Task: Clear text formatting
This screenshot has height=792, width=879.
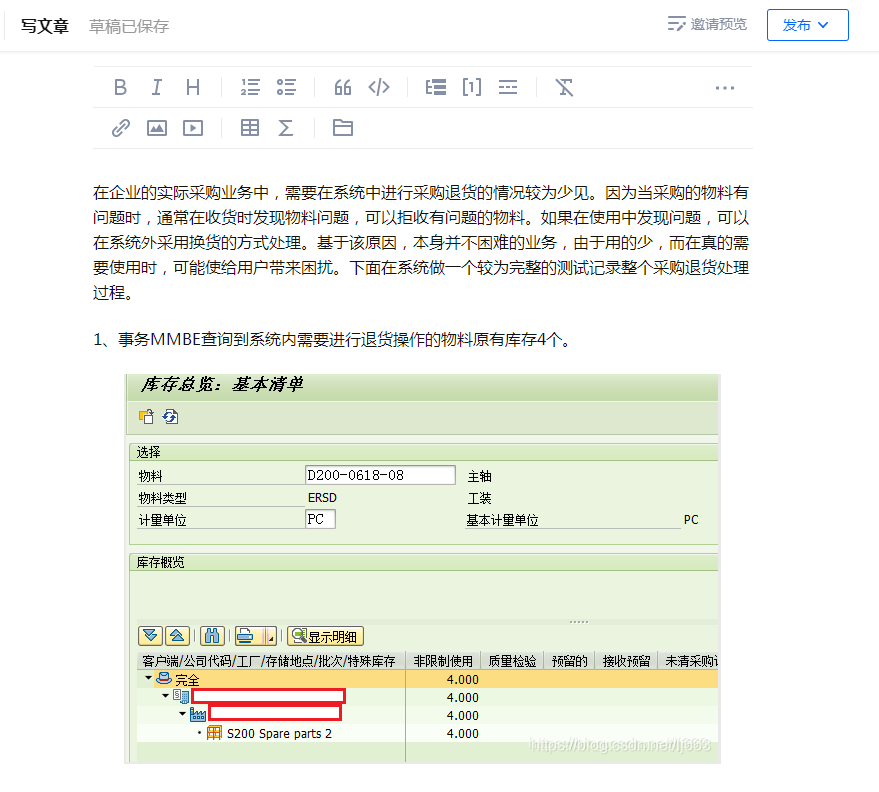Action: pos(565,87)
